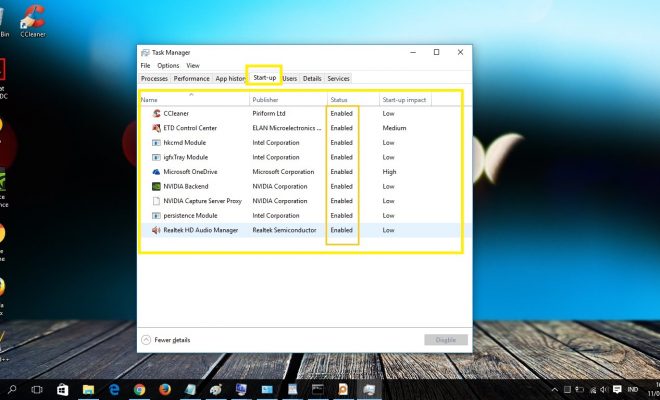Open the CCleaner desktop shortcut
660x400 pixels.
coord(33,21)
